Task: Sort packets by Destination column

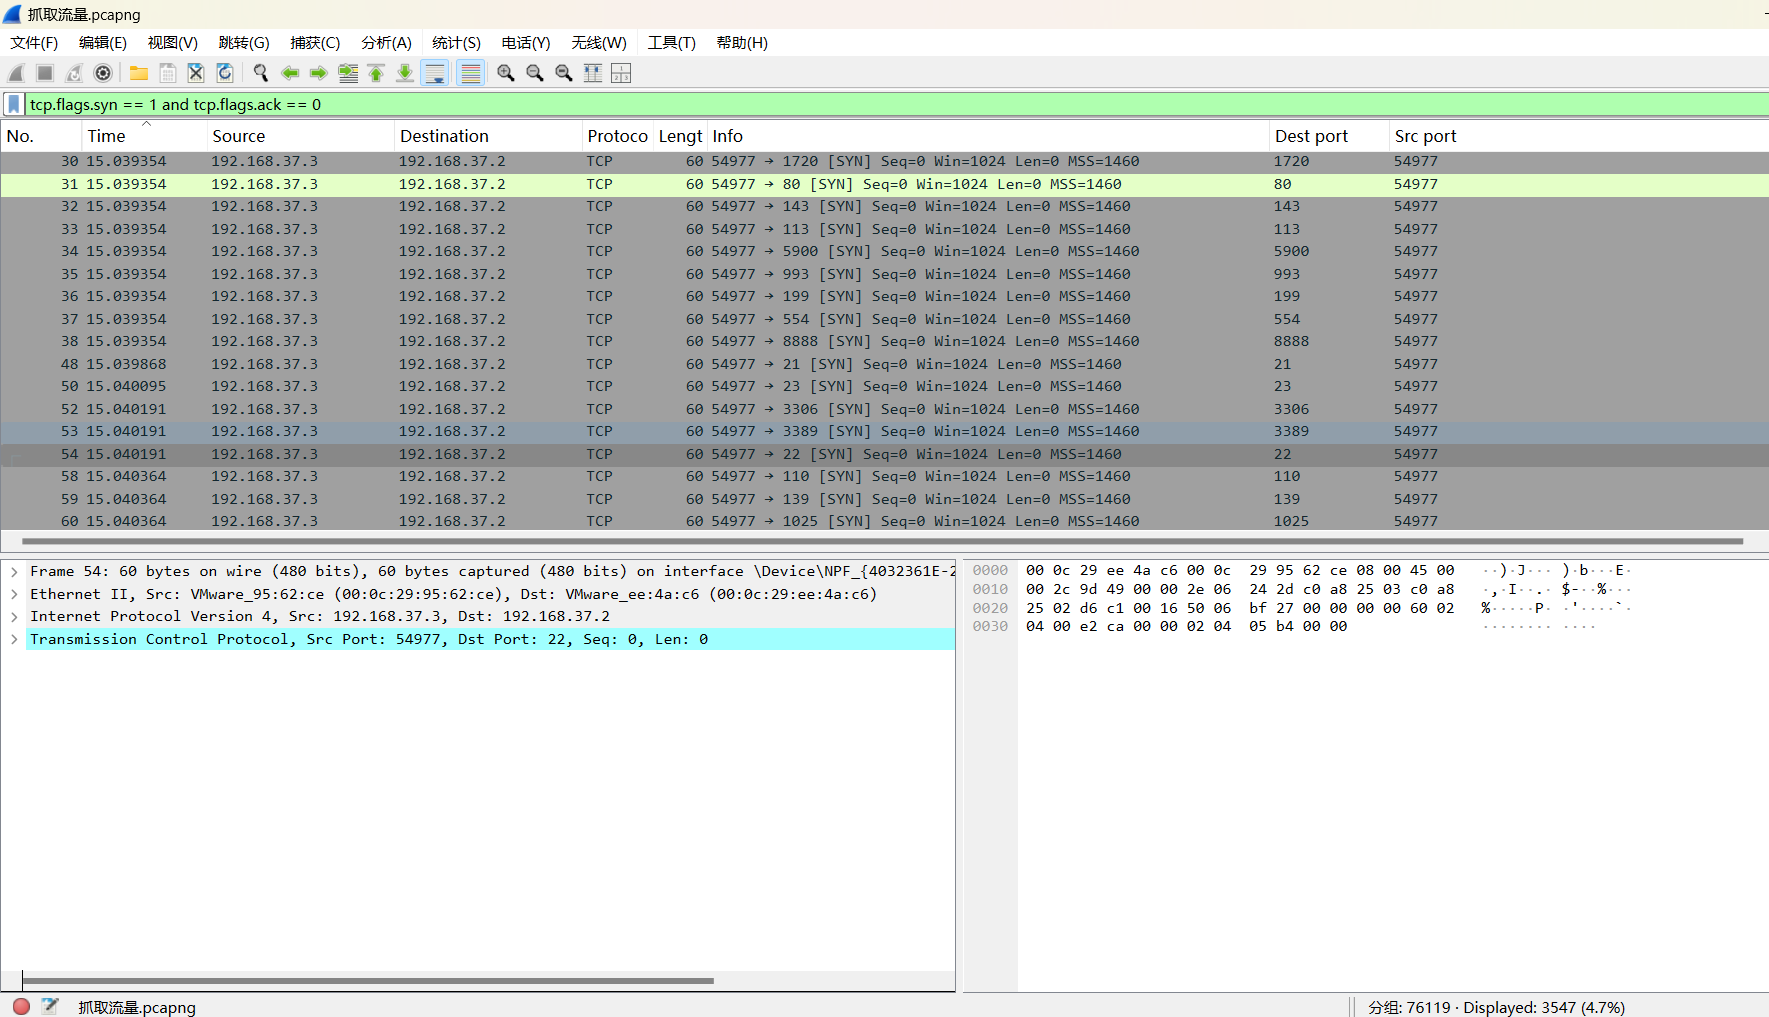Action: (488, 136)
